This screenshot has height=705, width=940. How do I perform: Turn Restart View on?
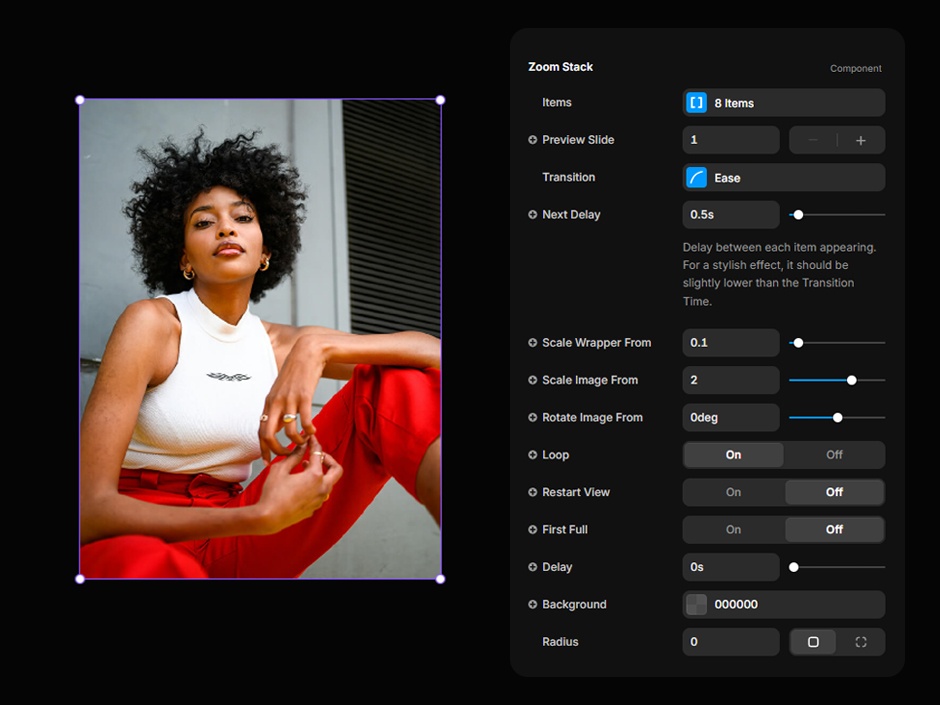pos(733,492)
